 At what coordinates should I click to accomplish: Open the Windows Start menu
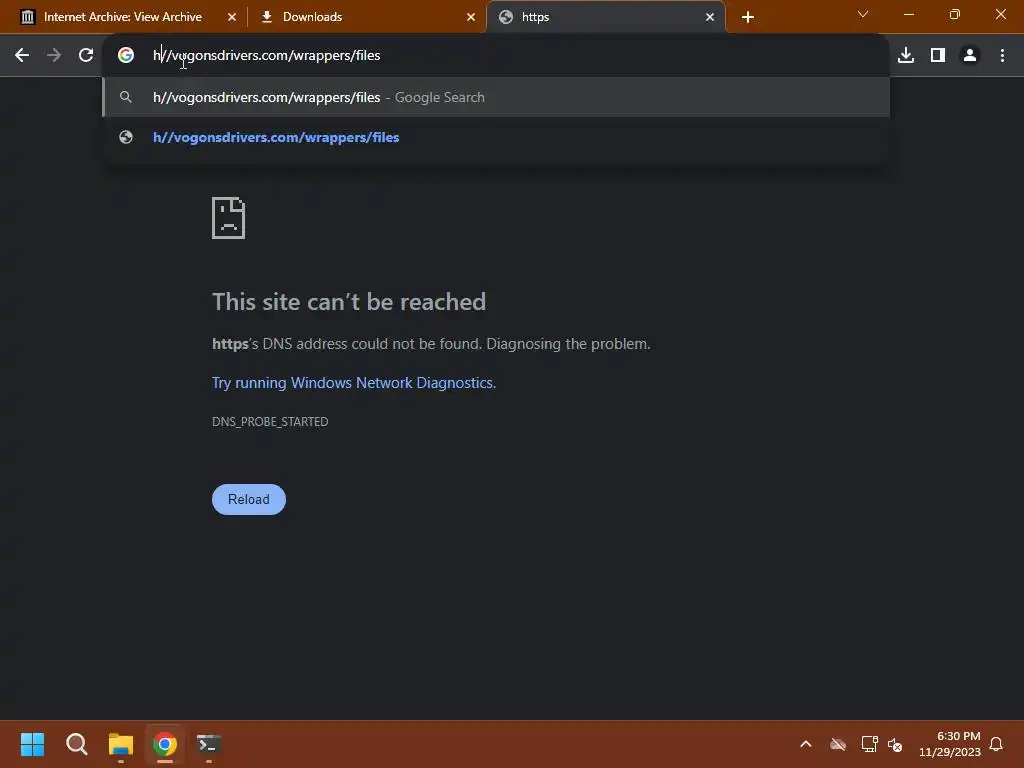point(32,744)
